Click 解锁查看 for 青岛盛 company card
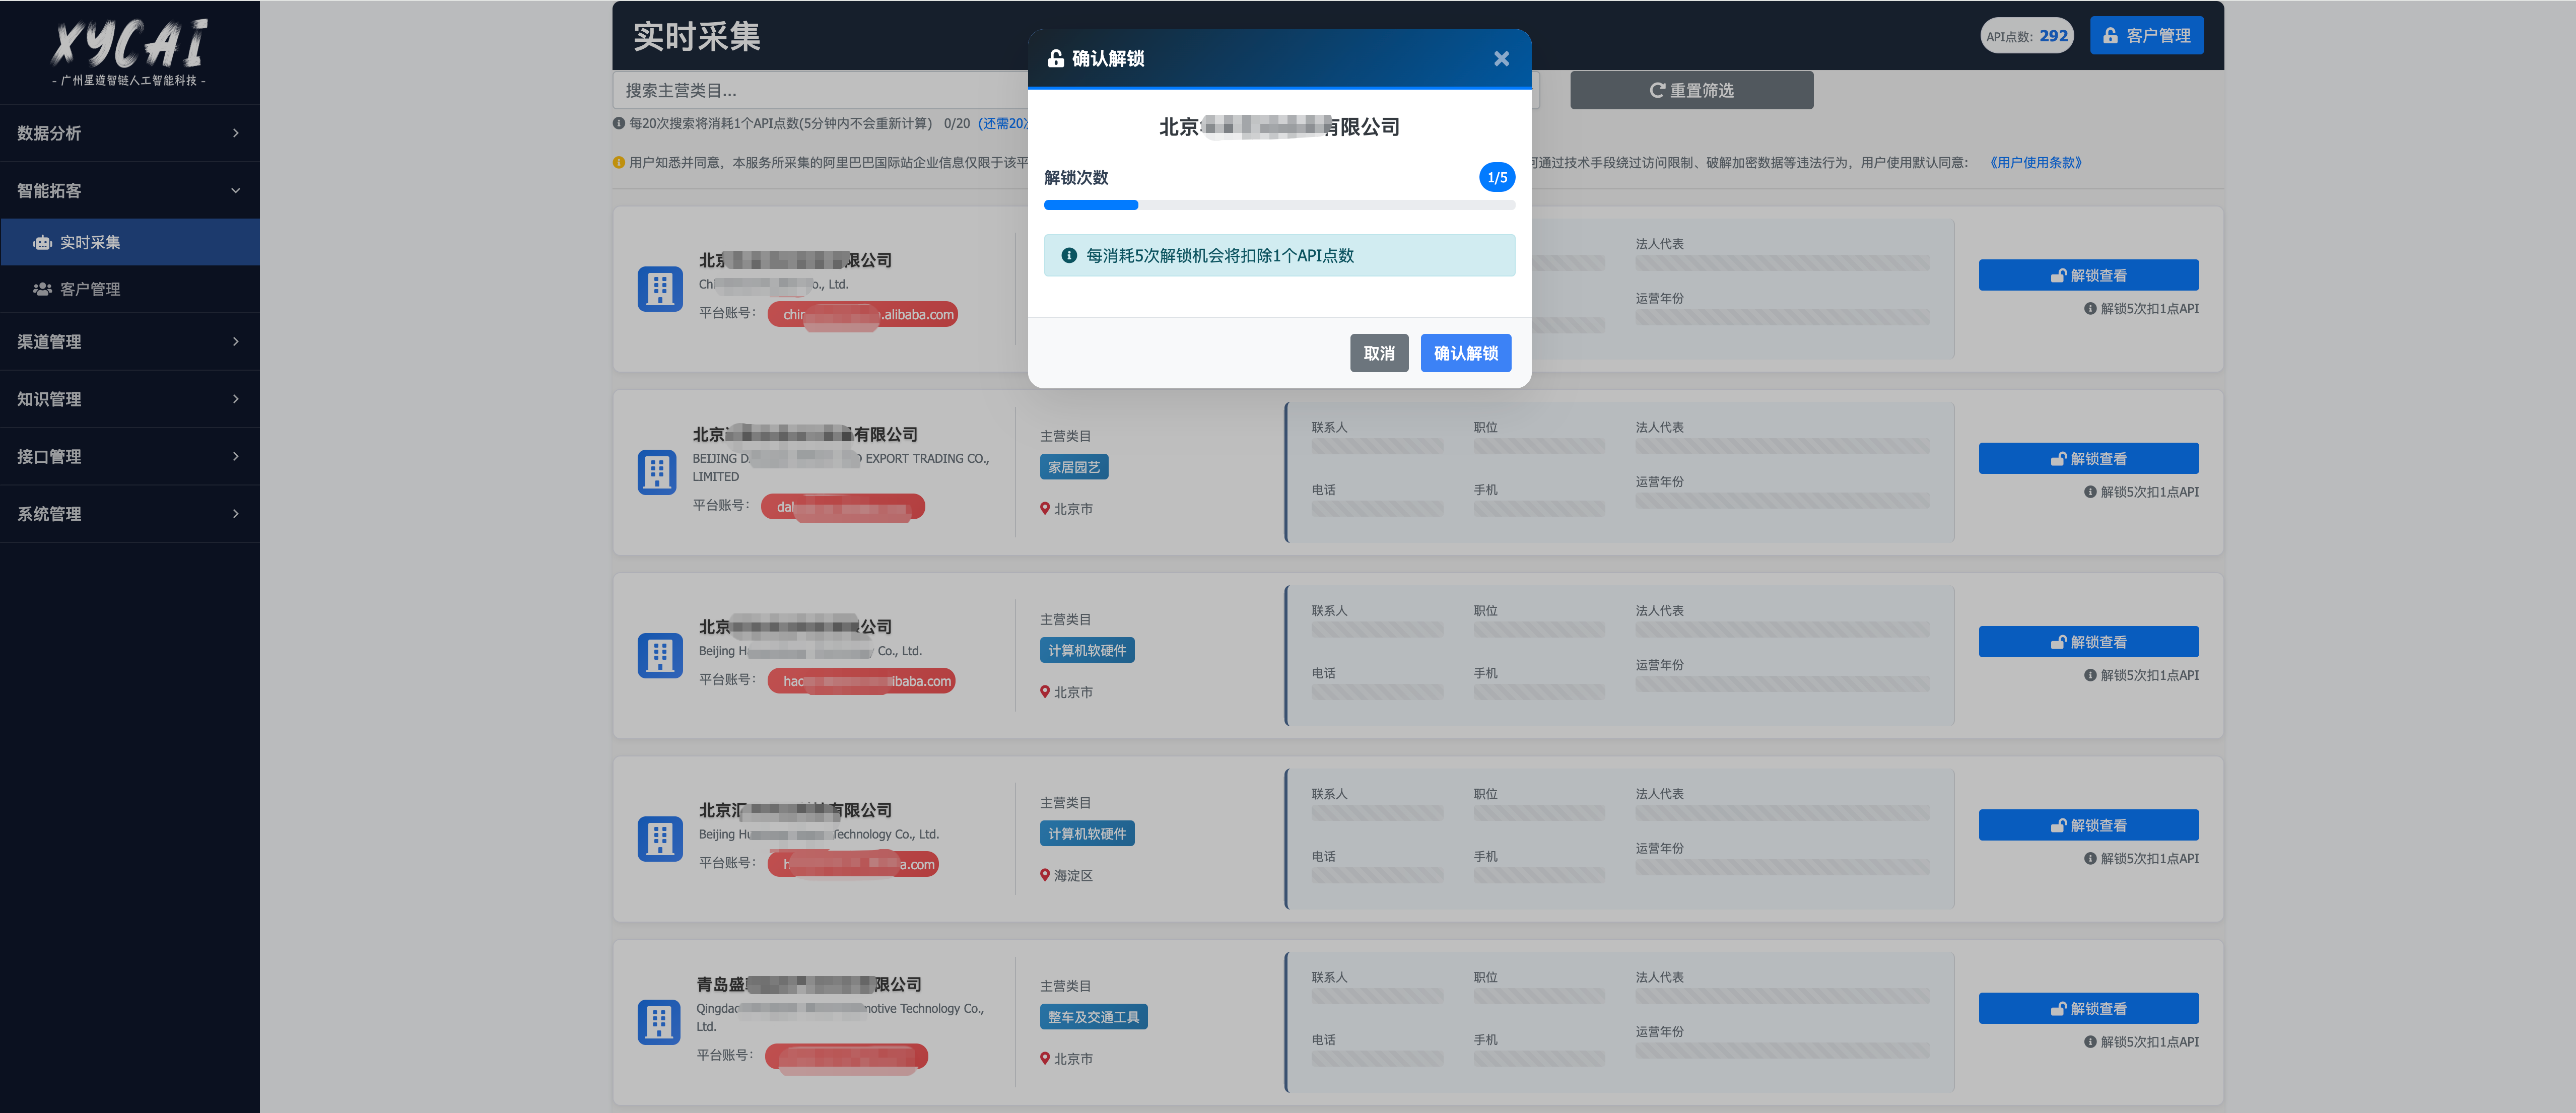 point(2088,1008)
